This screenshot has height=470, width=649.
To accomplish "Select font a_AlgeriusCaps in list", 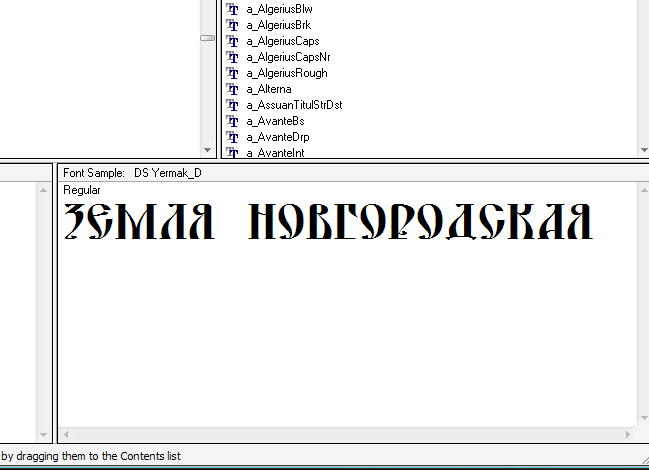I will click(x=283, y=41).
